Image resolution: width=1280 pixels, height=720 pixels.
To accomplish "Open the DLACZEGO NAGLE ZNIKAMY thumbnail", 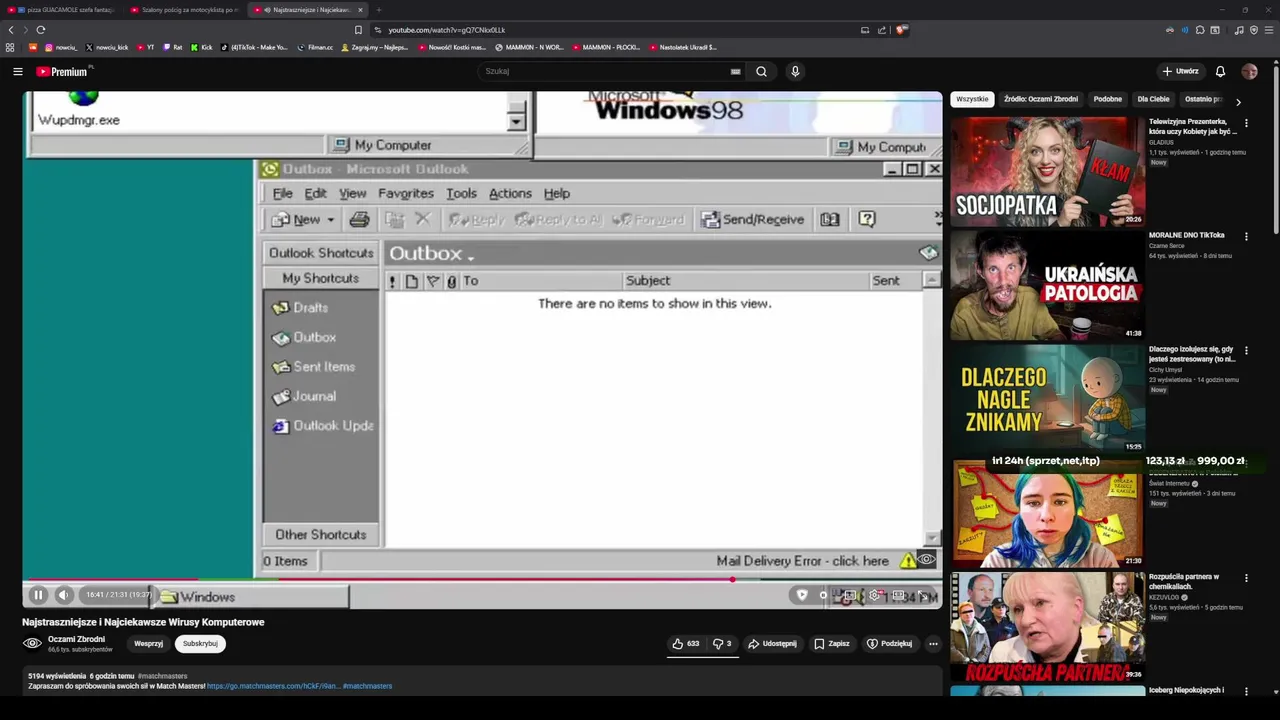I will (x=1046, y=399).
